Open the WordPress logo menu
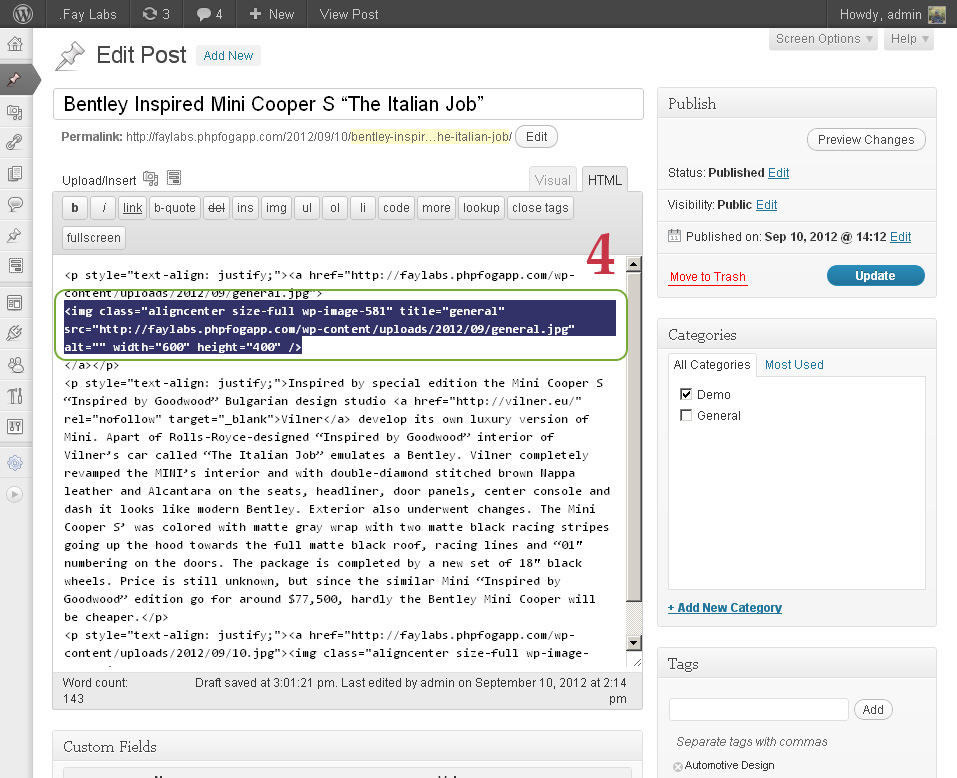Viewport: 957px width, 778px height. click(23, 13)
